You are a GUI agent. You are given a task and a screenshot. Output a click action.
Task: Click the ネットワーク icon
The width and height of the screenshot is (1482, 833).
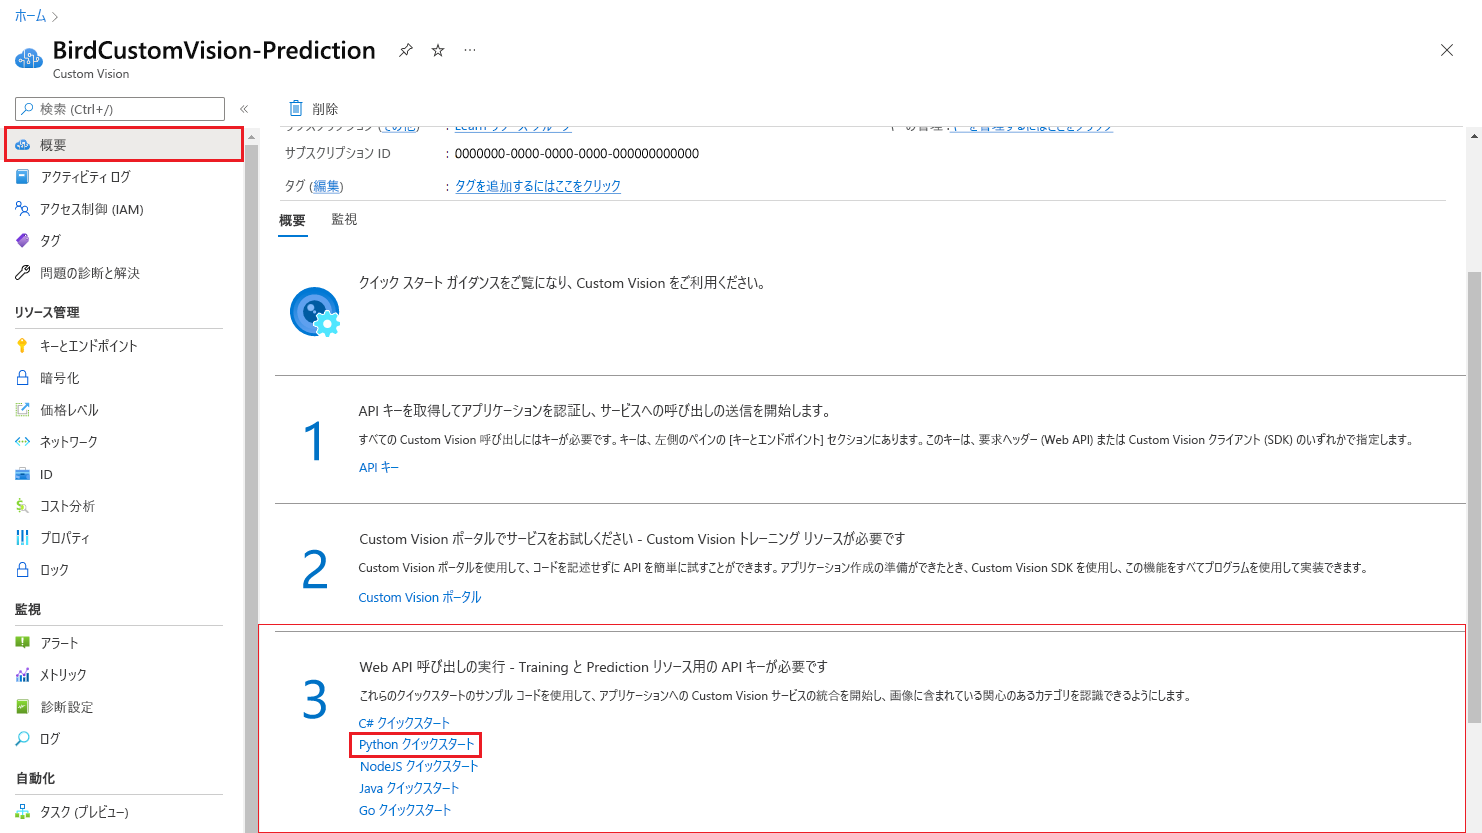click(x=22, y=442)
